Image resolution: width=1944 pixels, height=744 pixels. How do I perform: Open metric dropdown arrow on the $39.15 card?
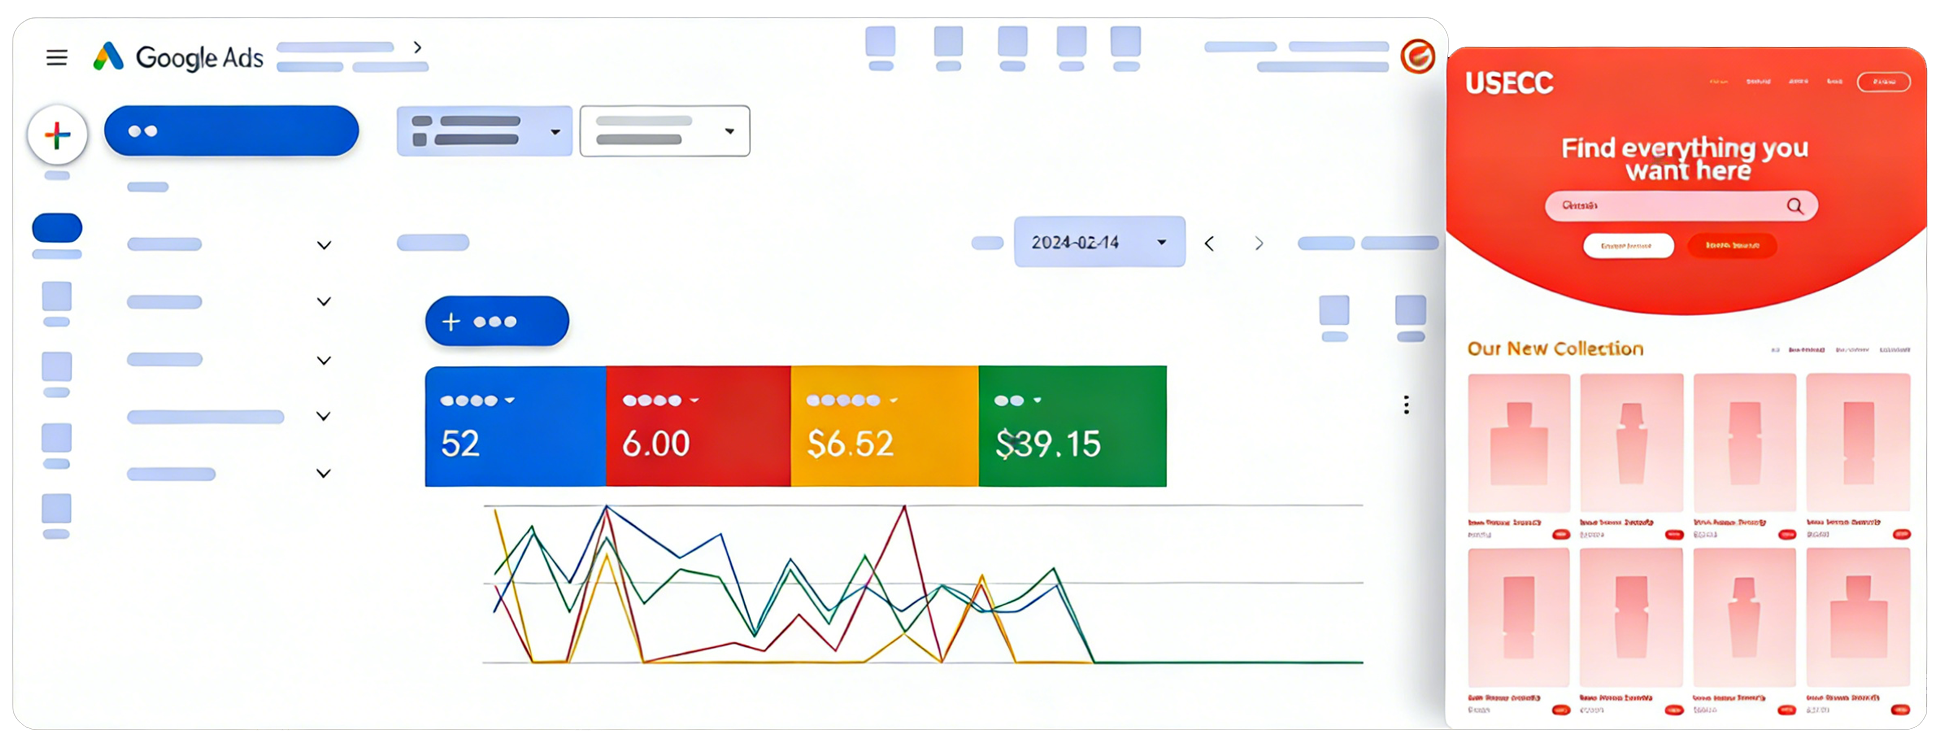[x=1038, y=400]
